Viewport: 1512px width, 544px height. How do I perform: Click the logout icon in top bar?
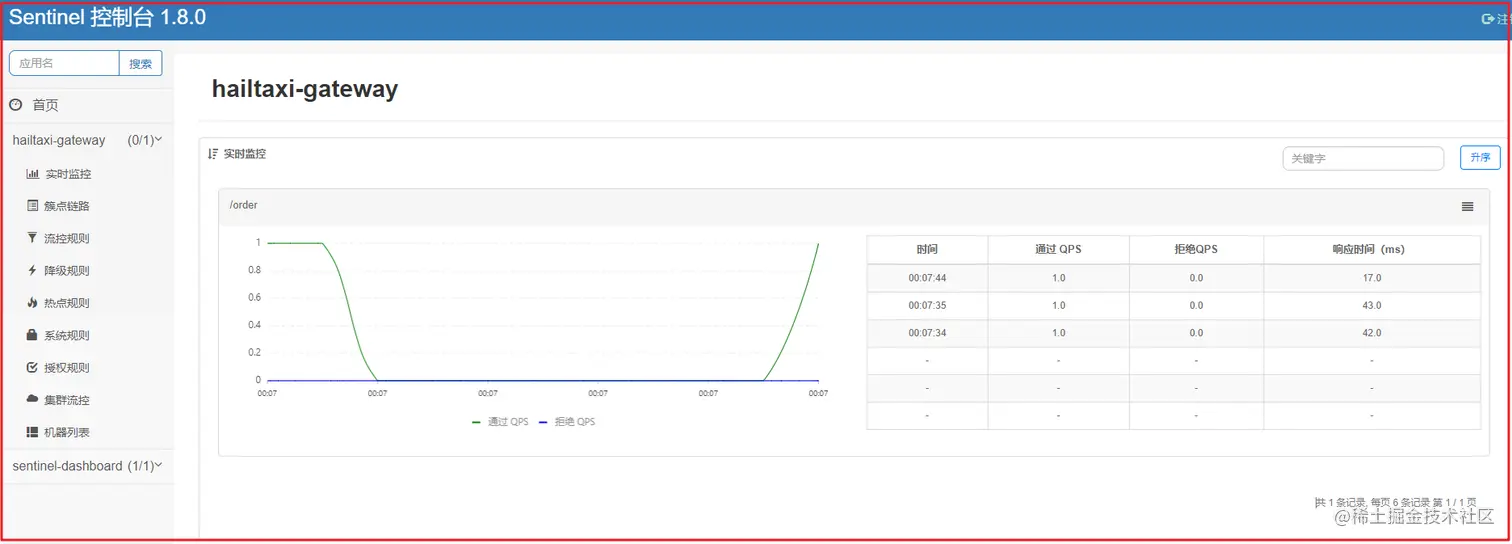(1488, 18)
